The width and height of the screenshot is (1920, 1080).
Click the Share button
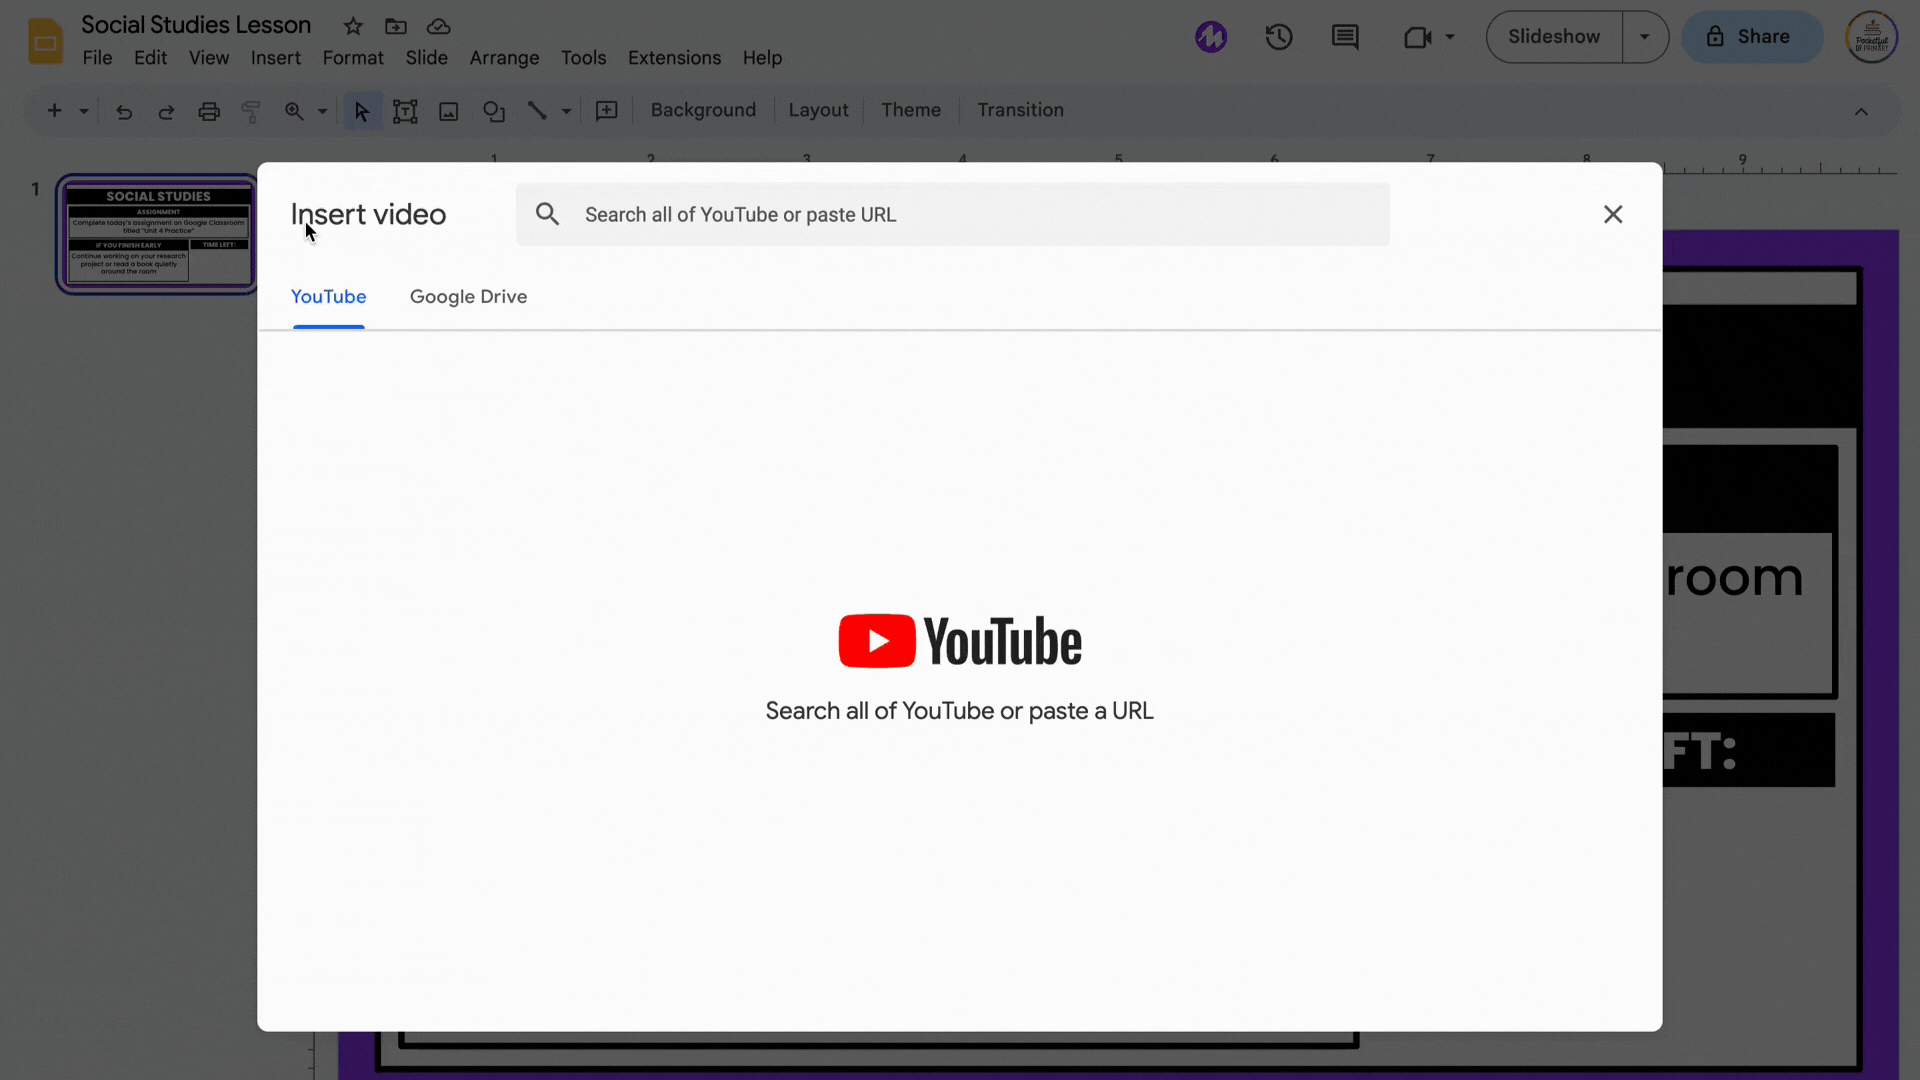[1752, 37]
